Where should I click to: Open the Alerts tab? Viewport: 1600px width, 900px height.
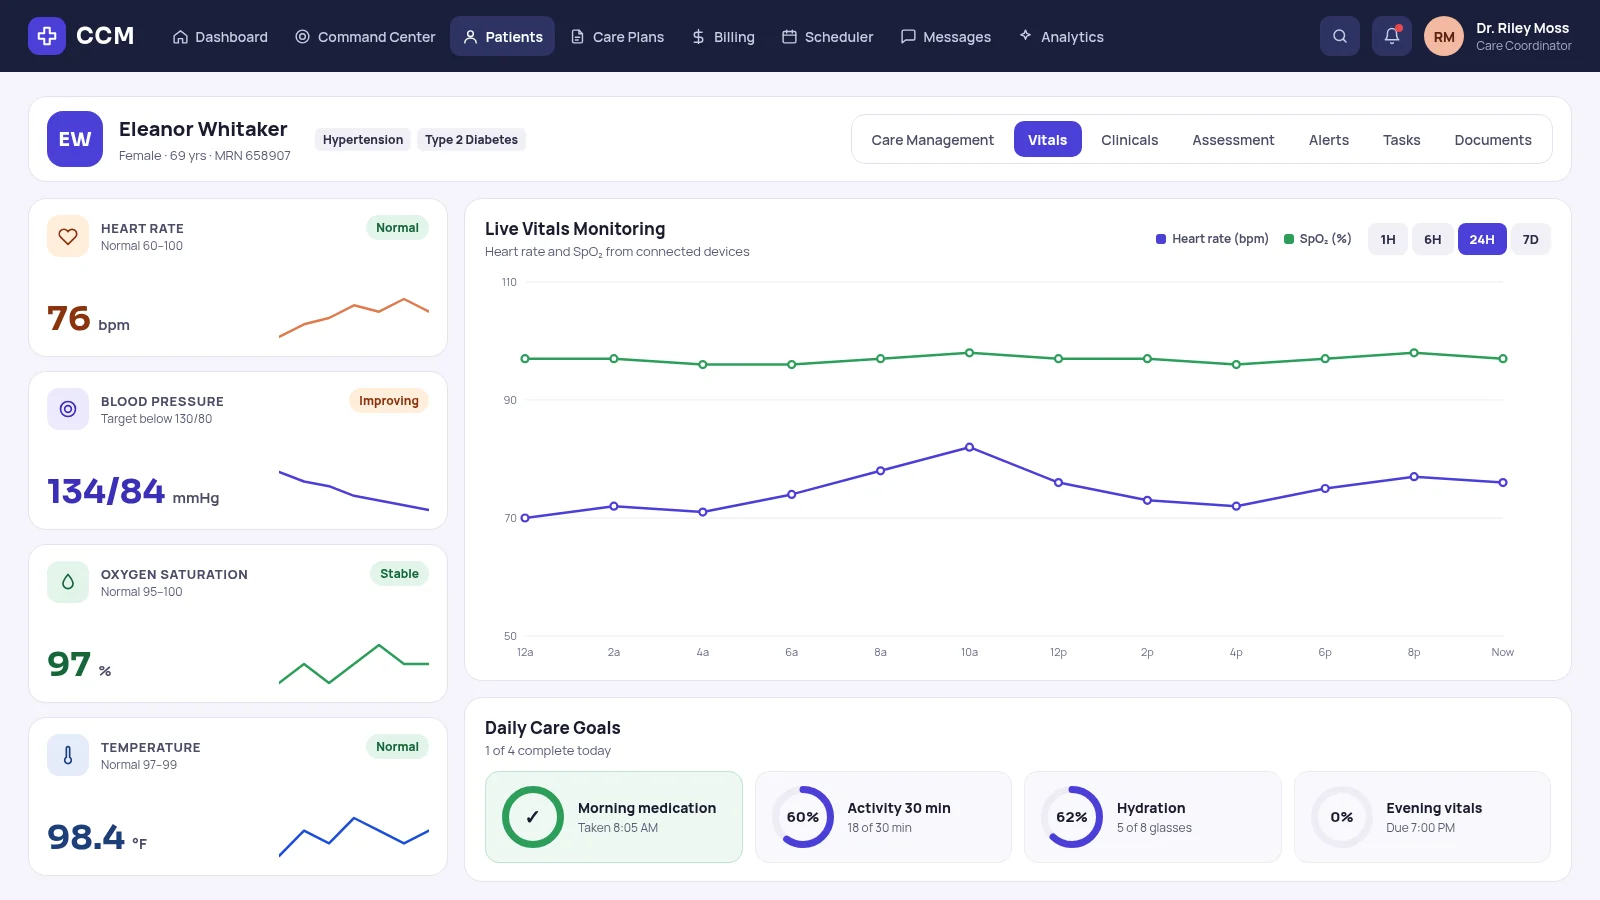click(1329, 140)
